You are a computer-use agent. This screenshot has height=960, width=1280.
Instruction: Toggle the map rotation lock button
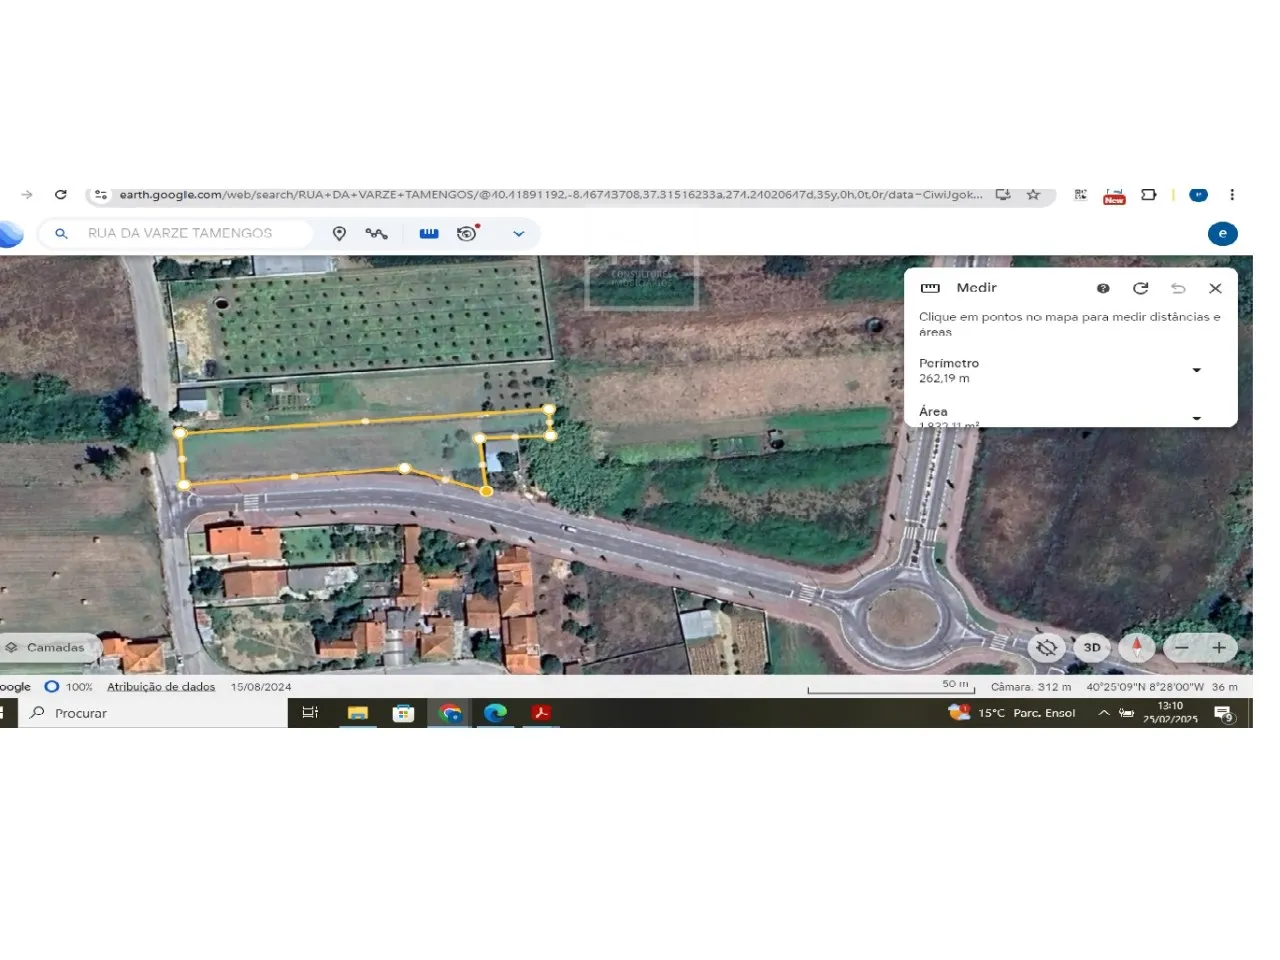(x=1047, y=647)
